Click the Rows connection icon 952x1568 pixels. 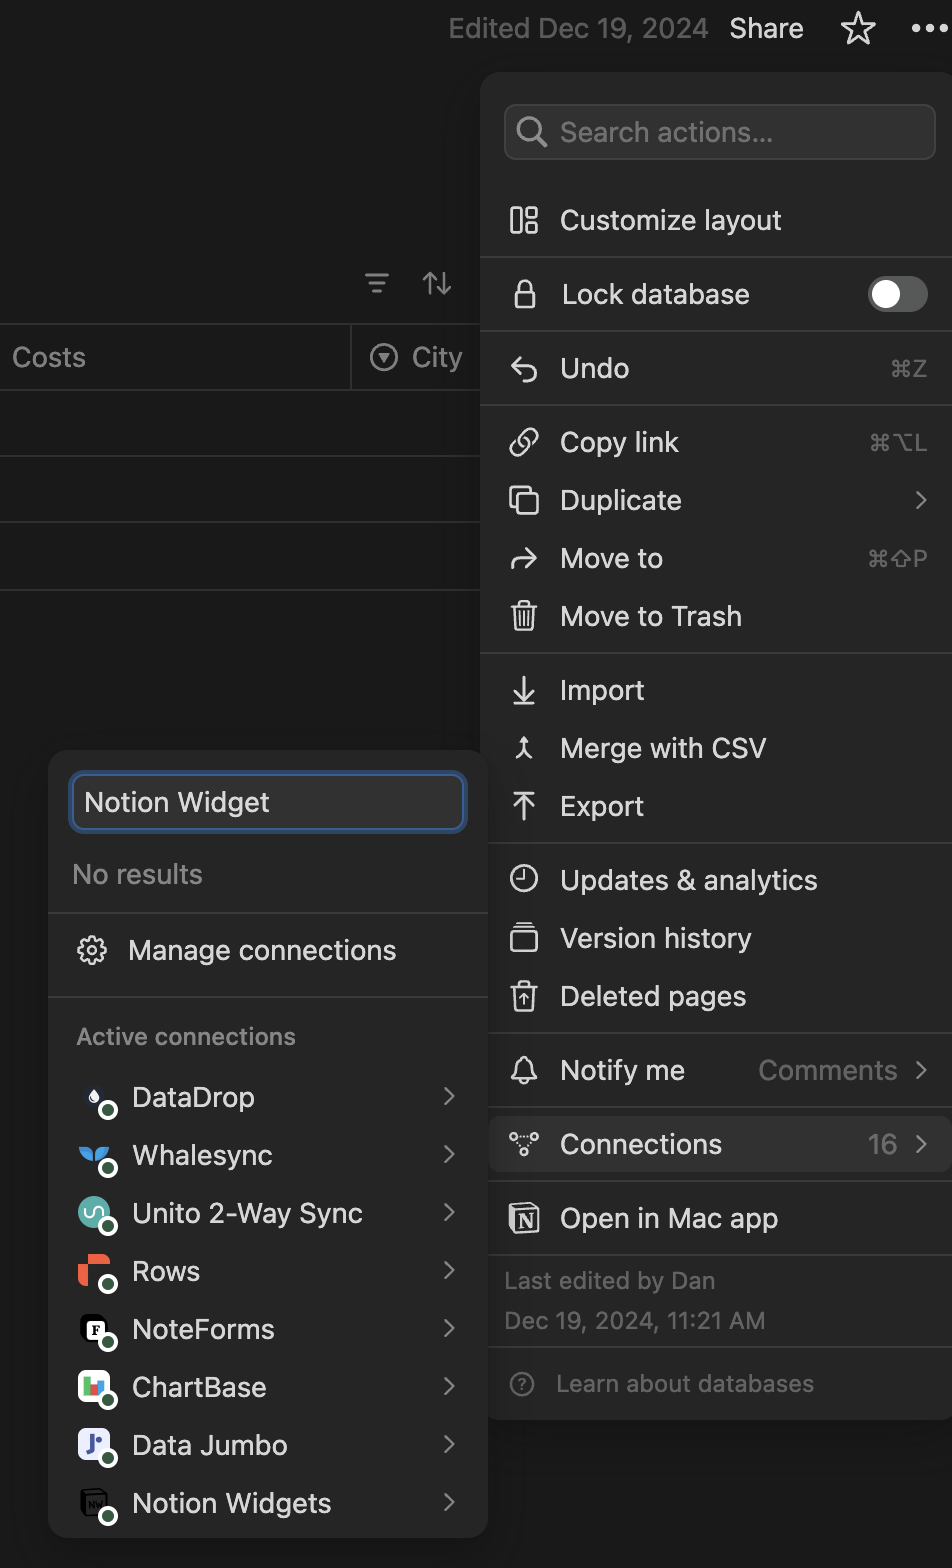click(94, 1271)
